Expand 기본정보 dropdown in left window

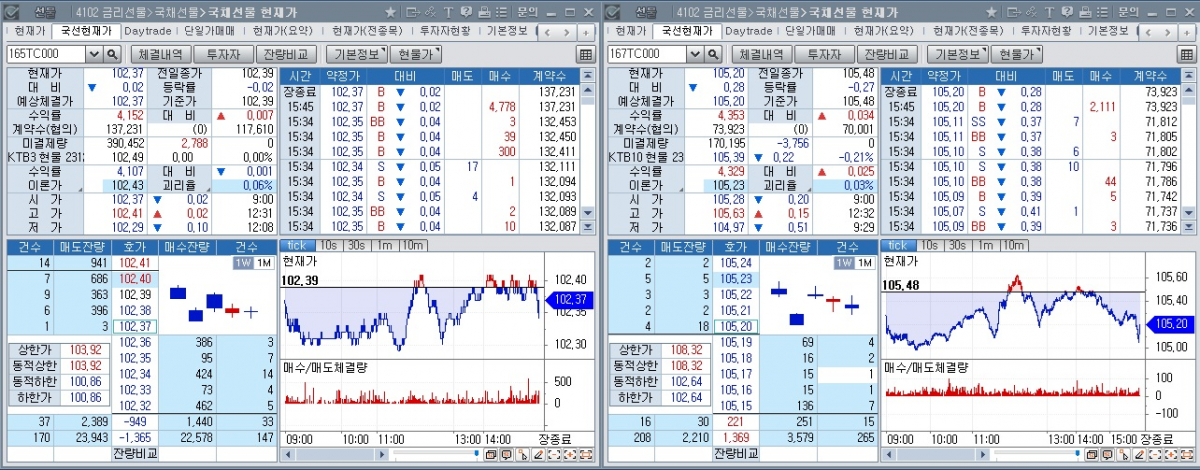pyautogui.click(x=358, y=54)
